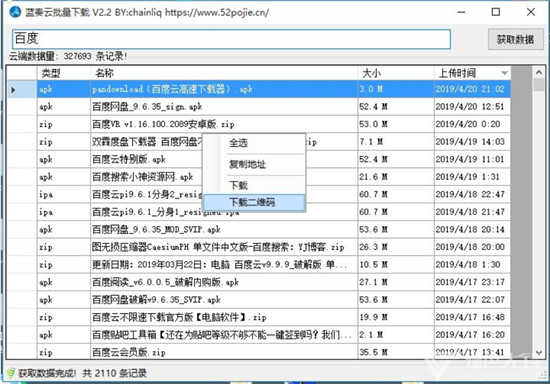This screenshot has width=550, height=384.
Task: Select the 百度贴吧工具箱 row
Action: pos(259,335)
